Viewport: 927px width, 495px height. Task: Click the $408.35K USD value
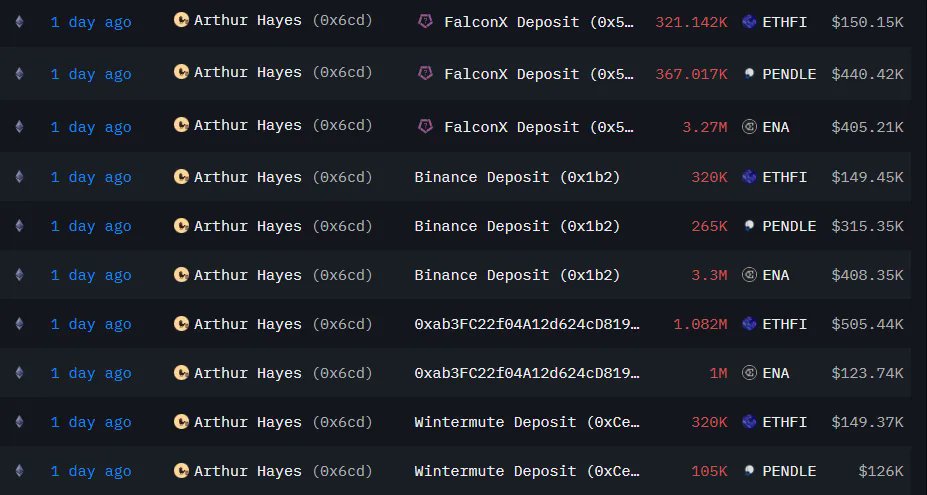[867, 275]
